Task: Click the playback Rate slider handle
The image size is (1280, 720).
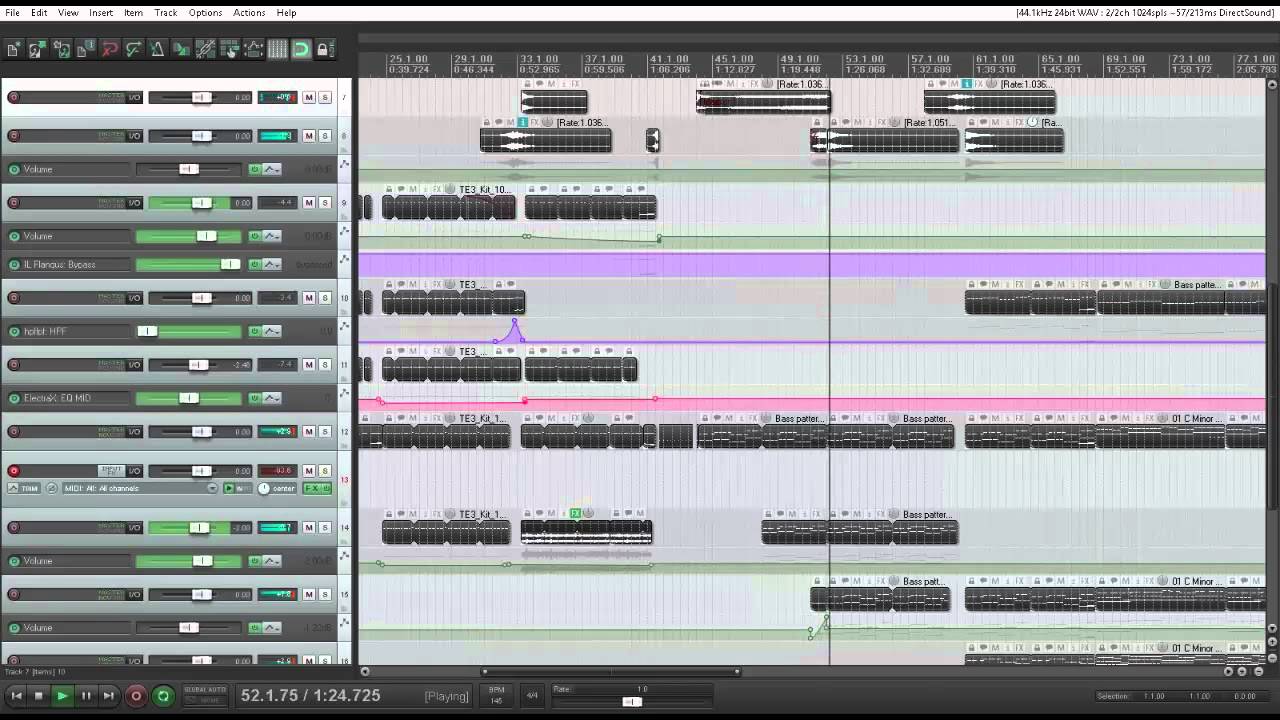Action: coord(631,702)
